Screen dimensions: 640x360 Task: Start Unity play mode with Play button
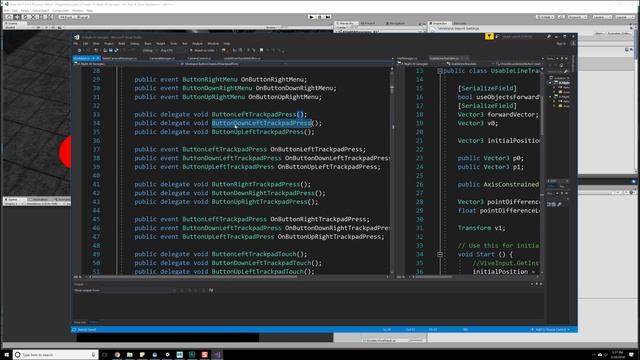[x=311, y=17]
